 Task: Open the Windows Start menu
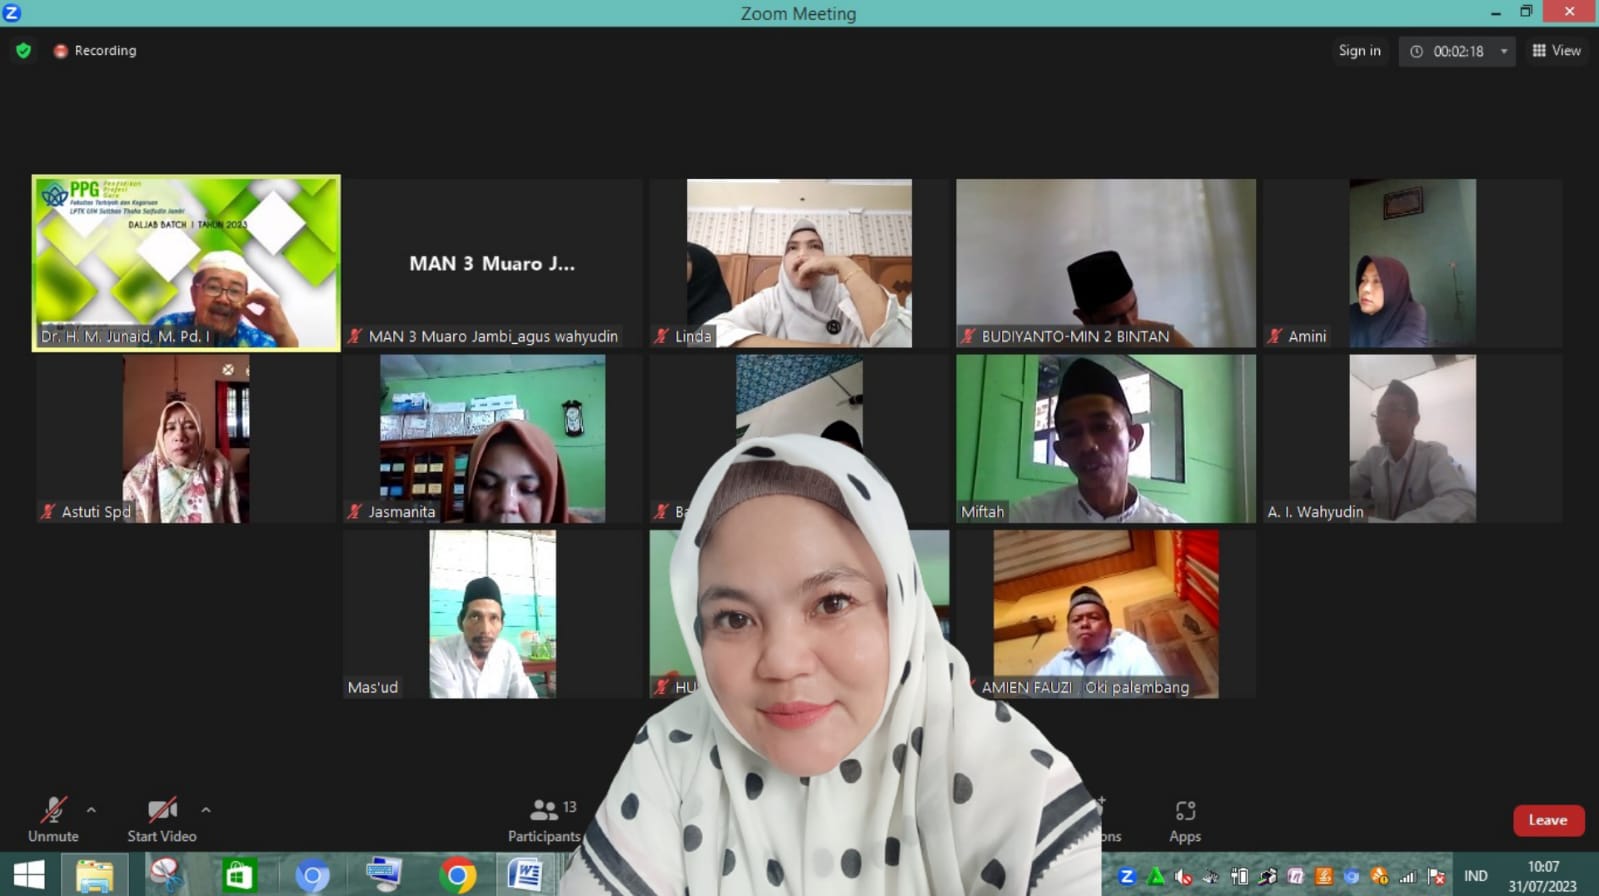tap(28, 876)
